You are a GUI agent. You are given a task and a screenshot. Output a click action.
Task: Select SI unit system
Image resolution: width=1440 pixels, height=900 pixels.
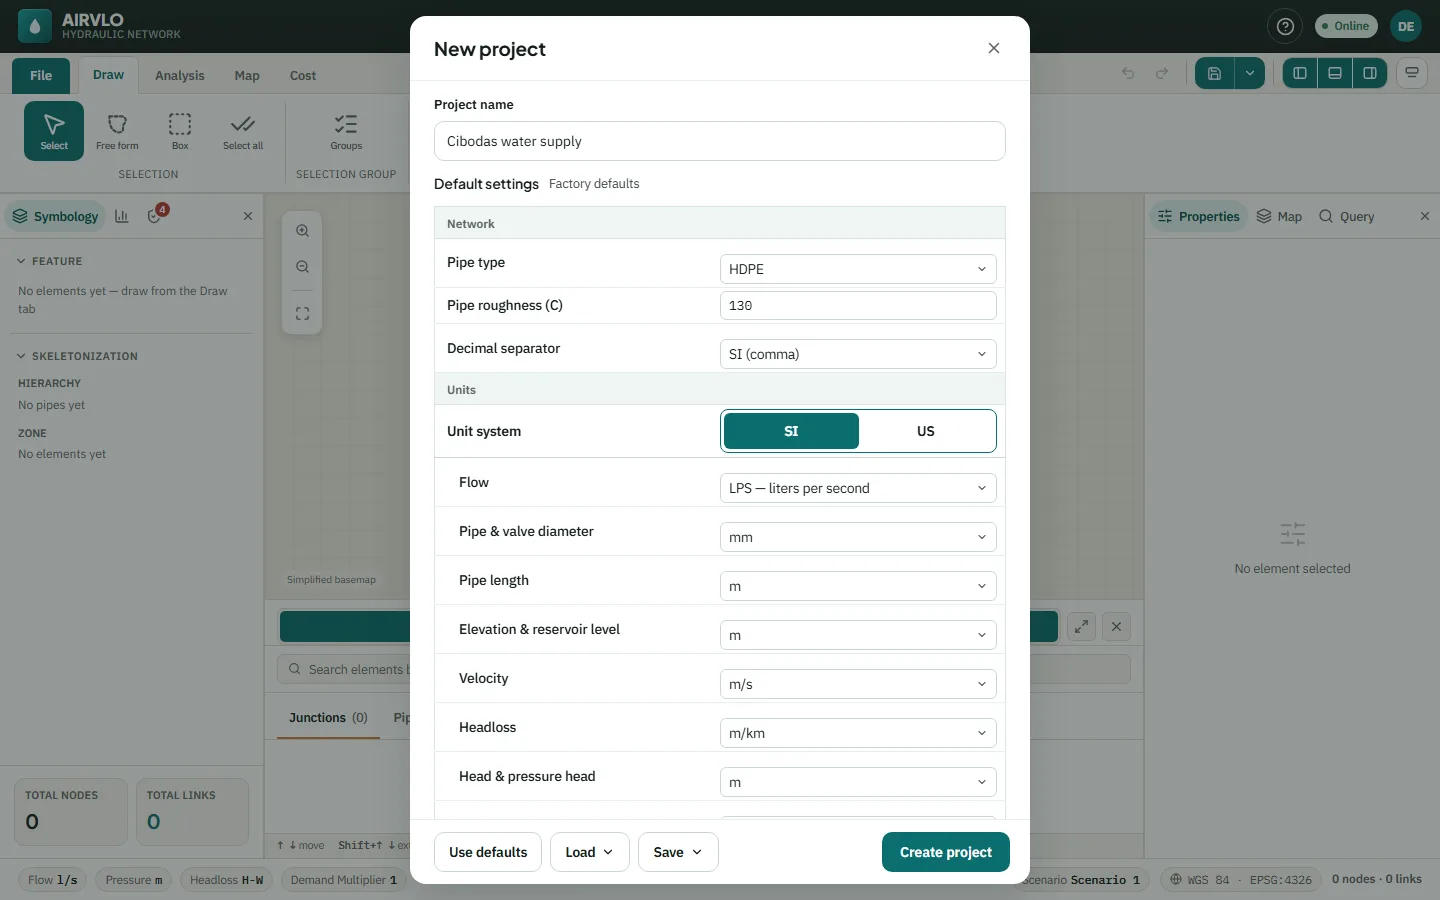click(791, 431)
